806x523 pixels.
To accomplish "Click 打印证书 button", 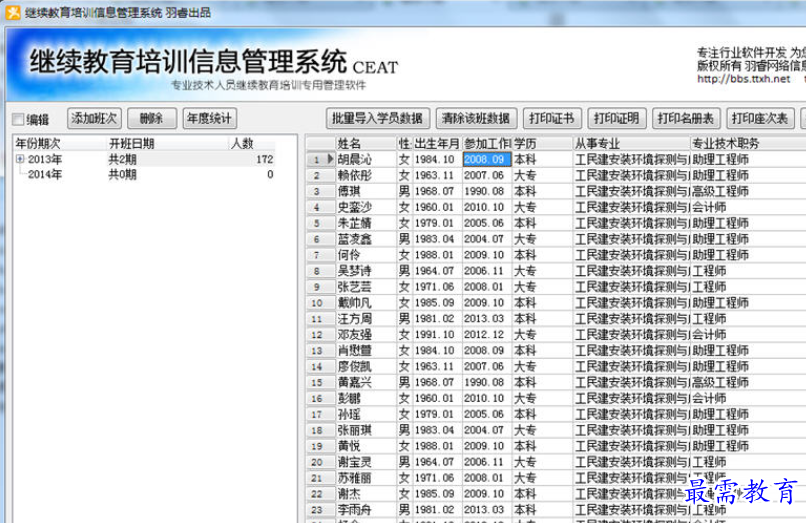I will click(552, 119).
